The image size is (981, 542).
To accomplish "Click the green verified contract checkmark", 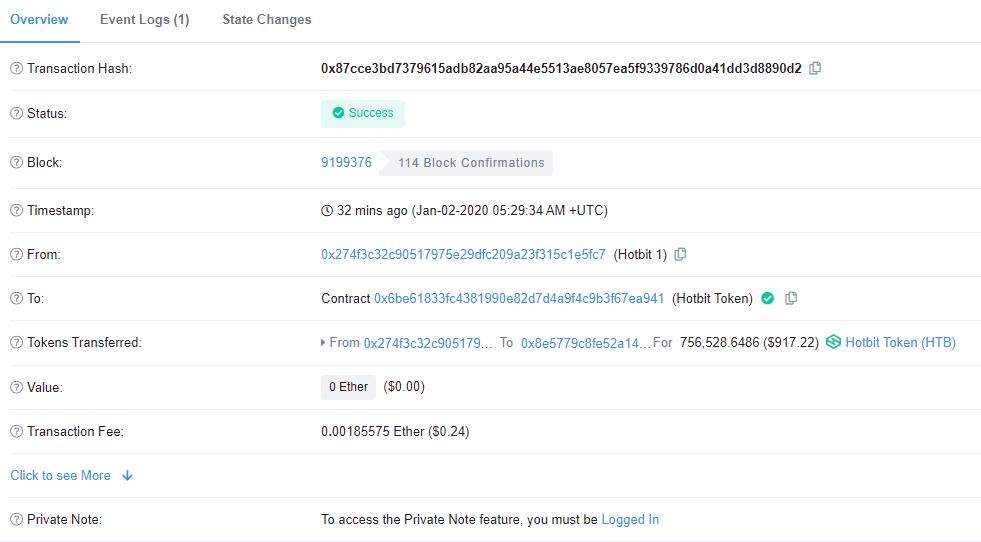I will coord(768,299).
